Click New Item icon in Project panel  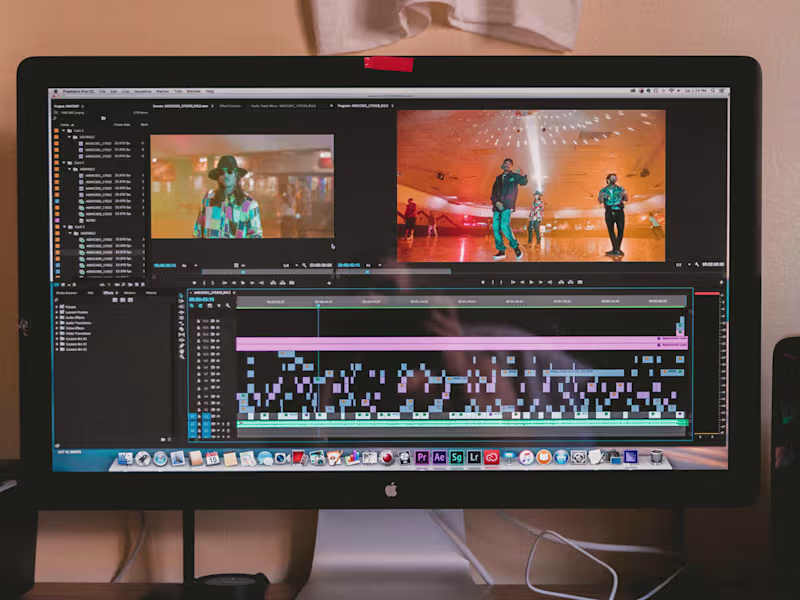click(136, 284)
